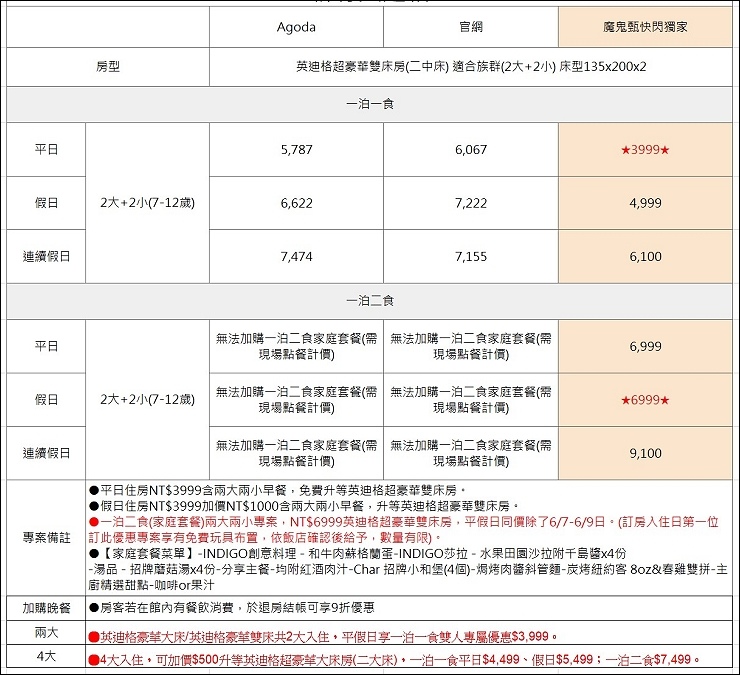Viewport: 740px width, 675px height.
Task: Click 連續假日 row label under 一泊二食
Action: pyautogui.click(x=46, y=453)
